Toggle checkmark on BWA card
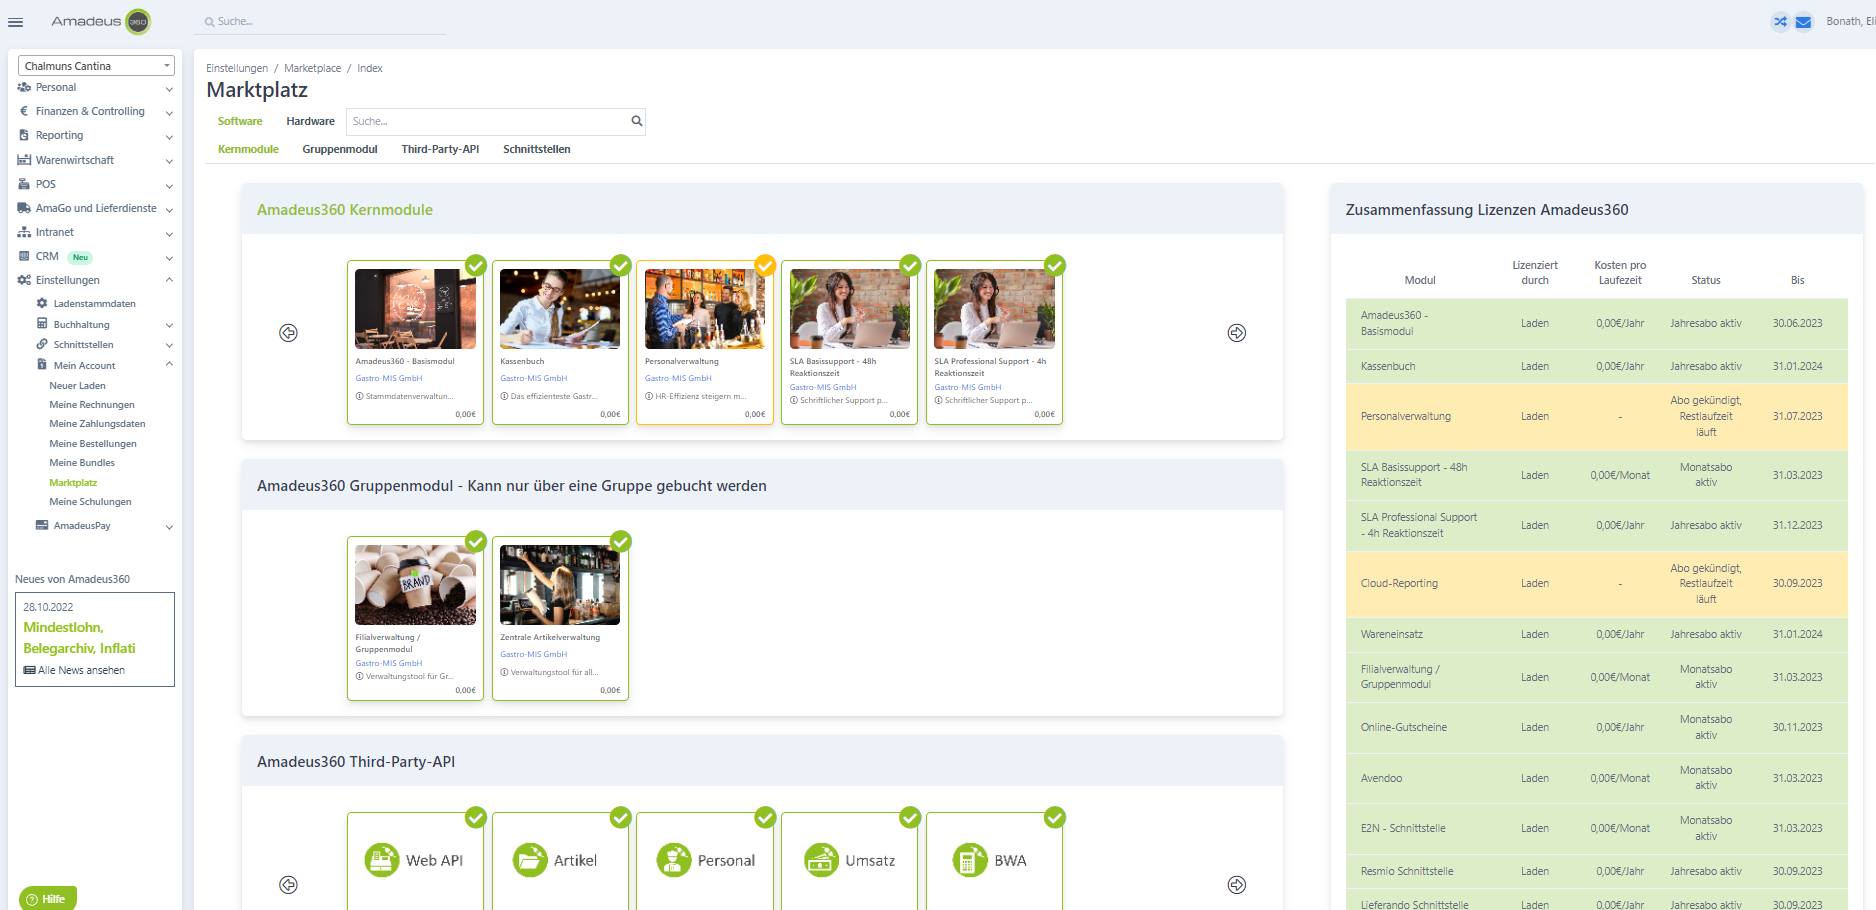The width and height of the screenshot is (1876, 910). (1055, 817)
